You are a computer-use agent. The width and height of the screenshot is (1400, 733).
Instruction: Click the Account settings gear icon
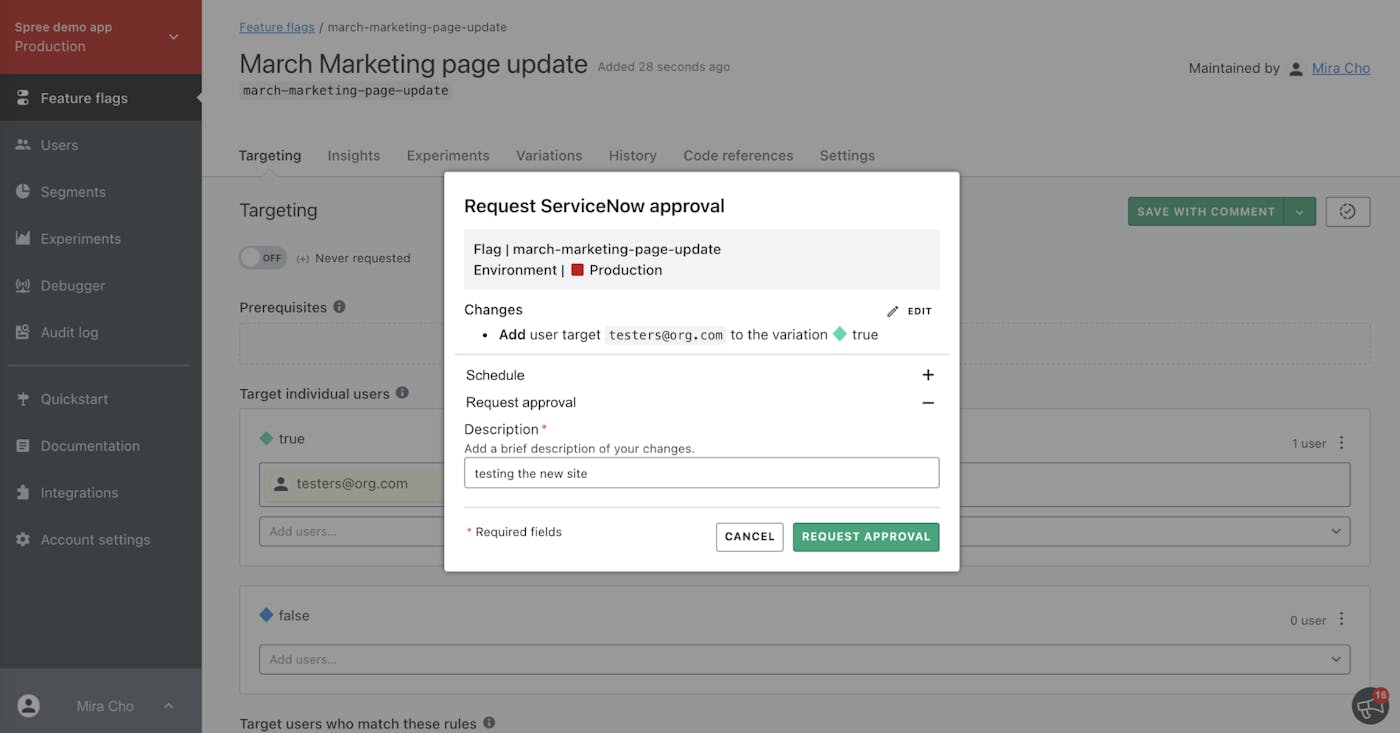tap(23, 540)
